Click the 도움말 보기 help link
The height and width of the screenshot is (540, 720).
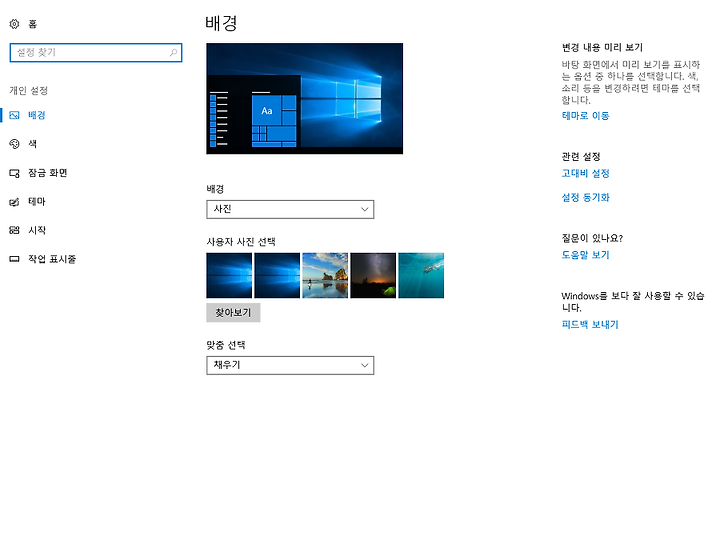click(585, 255)
